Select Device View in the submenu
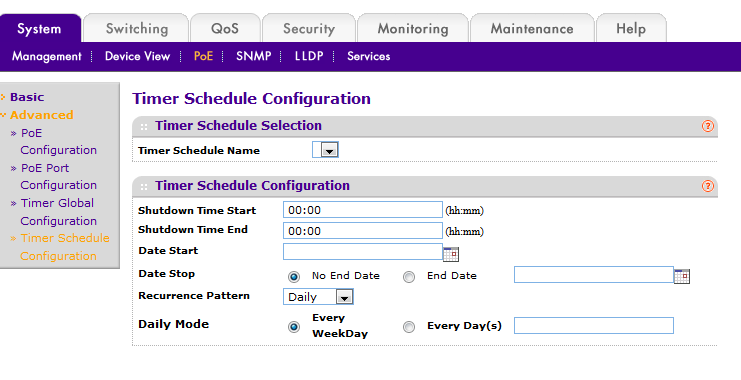 click(137, 56)
